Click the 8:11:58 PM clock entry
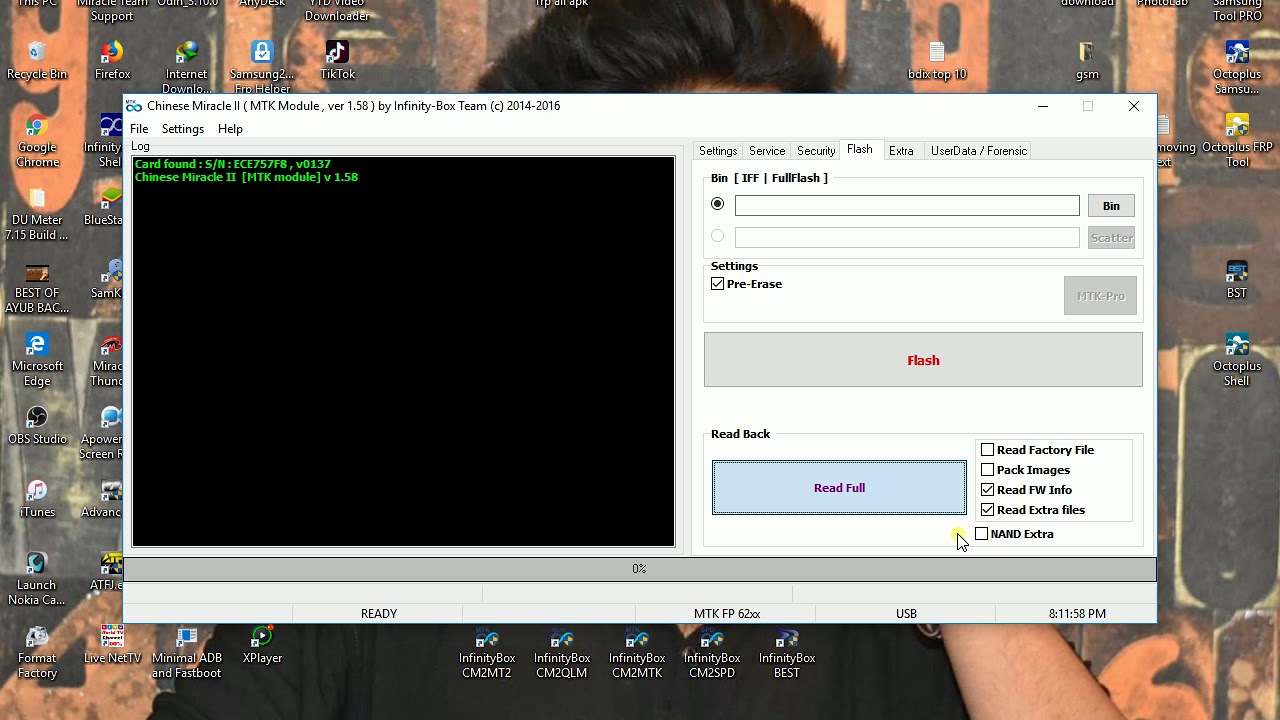Image resolution: width=1280 pixels, height=720 pixels. point(1077,614)
